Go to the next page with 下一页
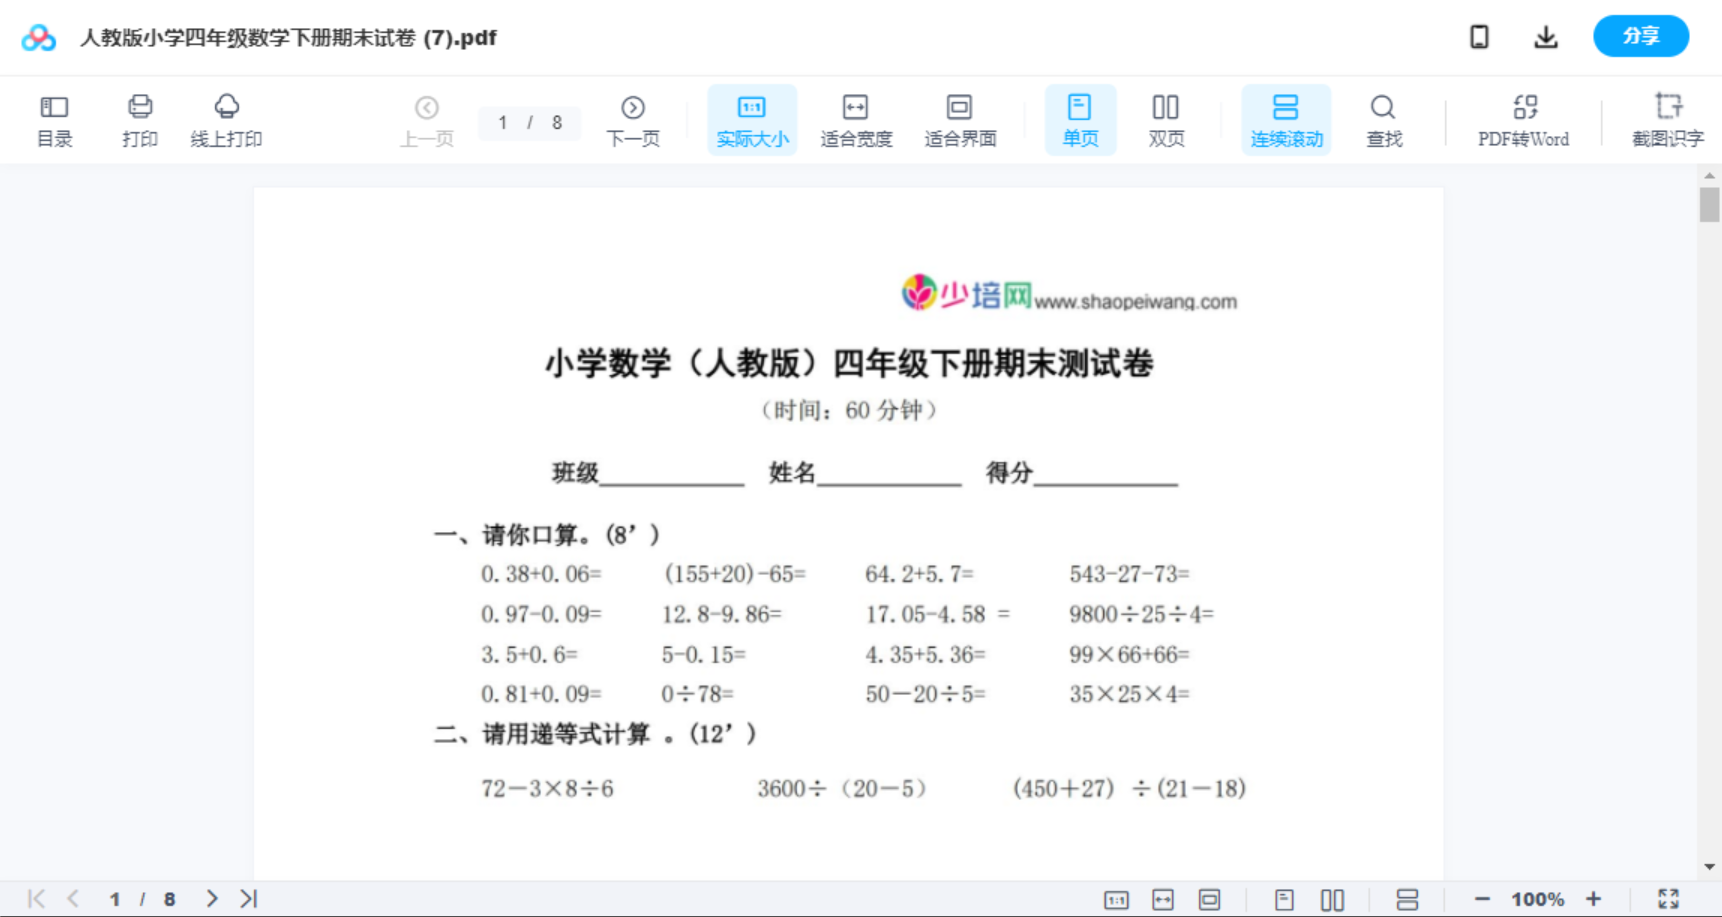 633,119
